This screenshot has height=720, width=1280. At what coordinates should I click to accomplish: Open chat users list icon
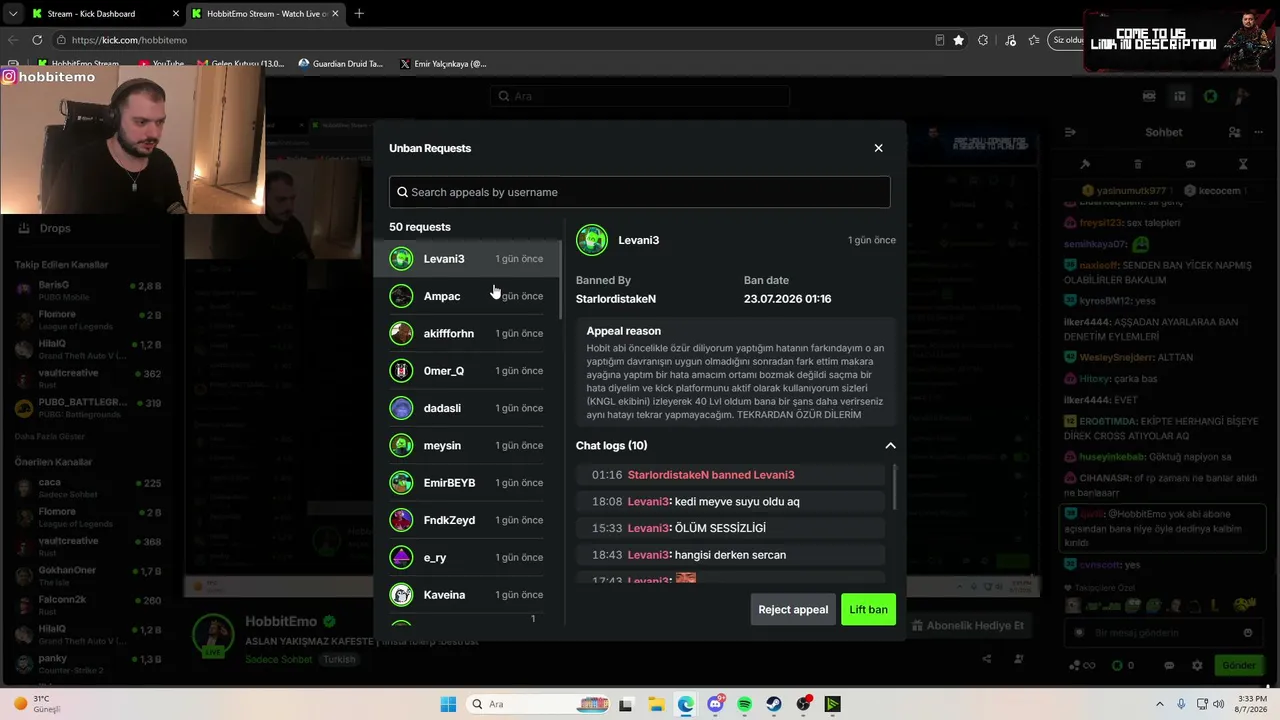[1234, 132]
